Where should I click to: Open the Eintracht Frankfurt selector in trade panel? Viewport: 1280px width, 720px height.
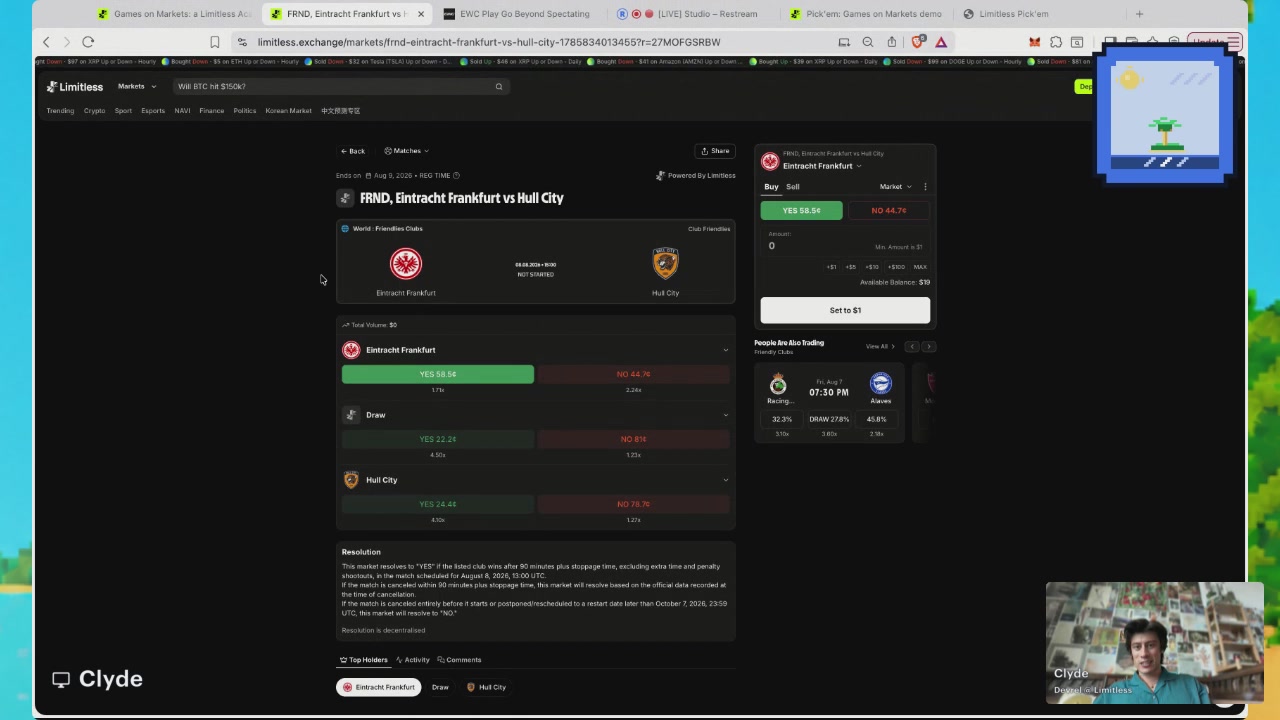tap(822, 166)
